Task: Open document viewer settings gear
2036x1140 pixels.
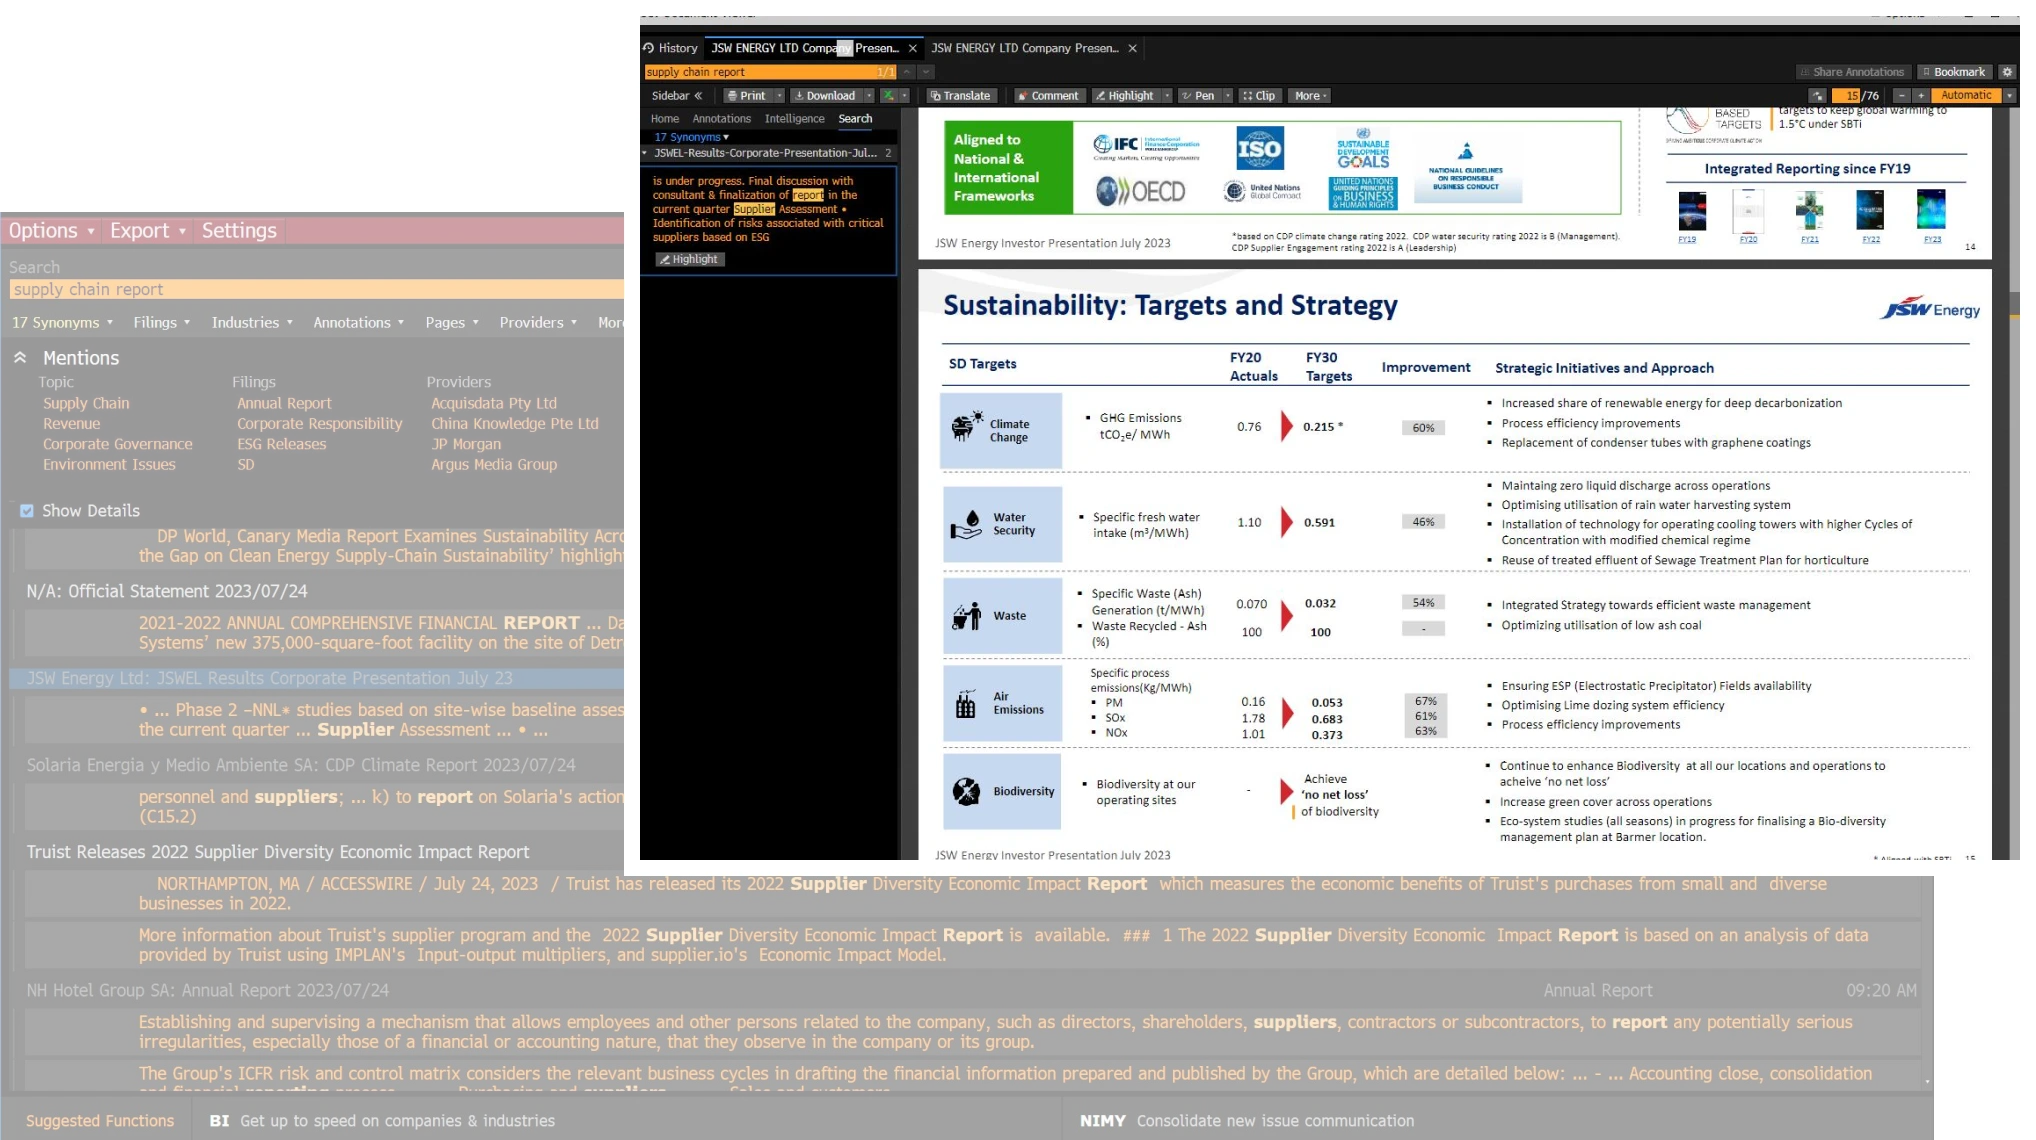Action: click(2007, 72)
